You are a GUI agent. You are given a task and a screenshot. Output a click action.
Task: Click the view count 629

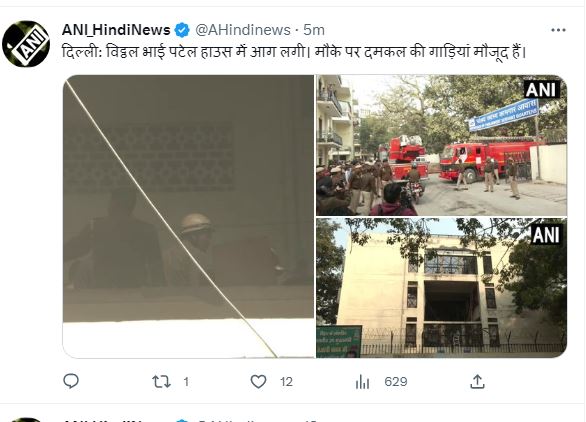(396, 382)
